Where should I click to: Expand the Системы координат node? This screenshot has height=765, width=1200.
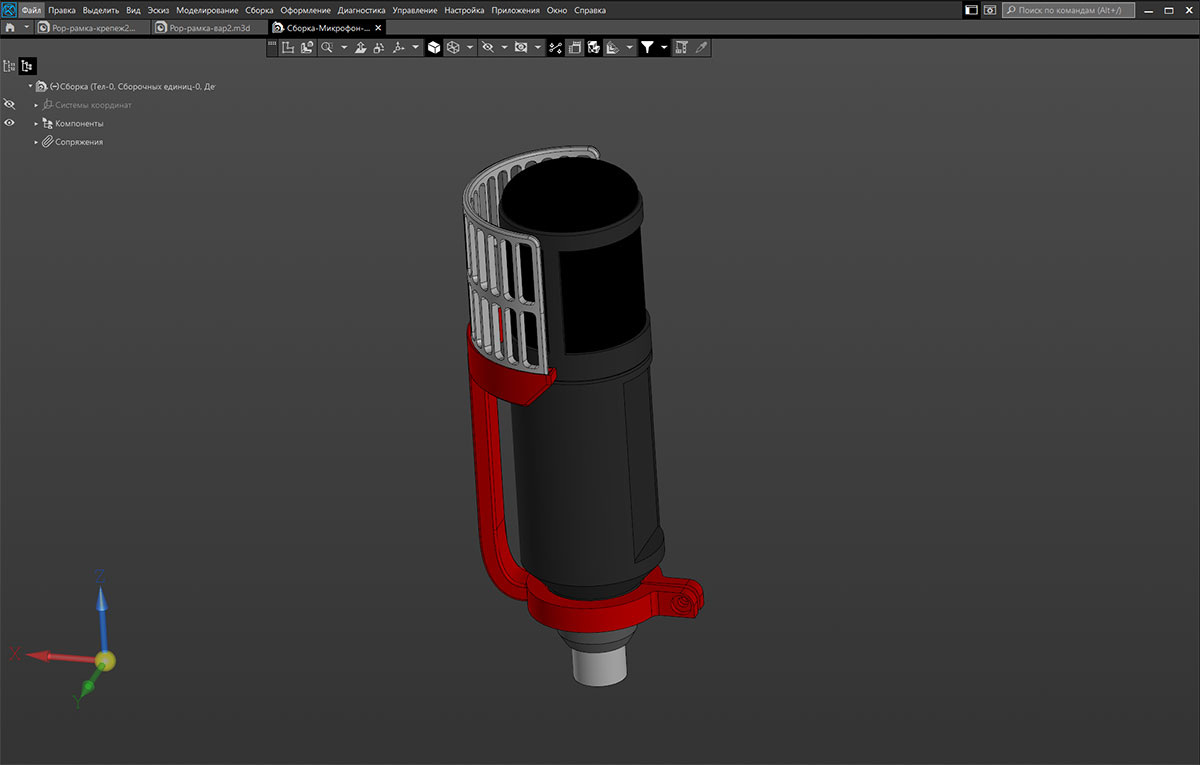[x=36, y=105]
